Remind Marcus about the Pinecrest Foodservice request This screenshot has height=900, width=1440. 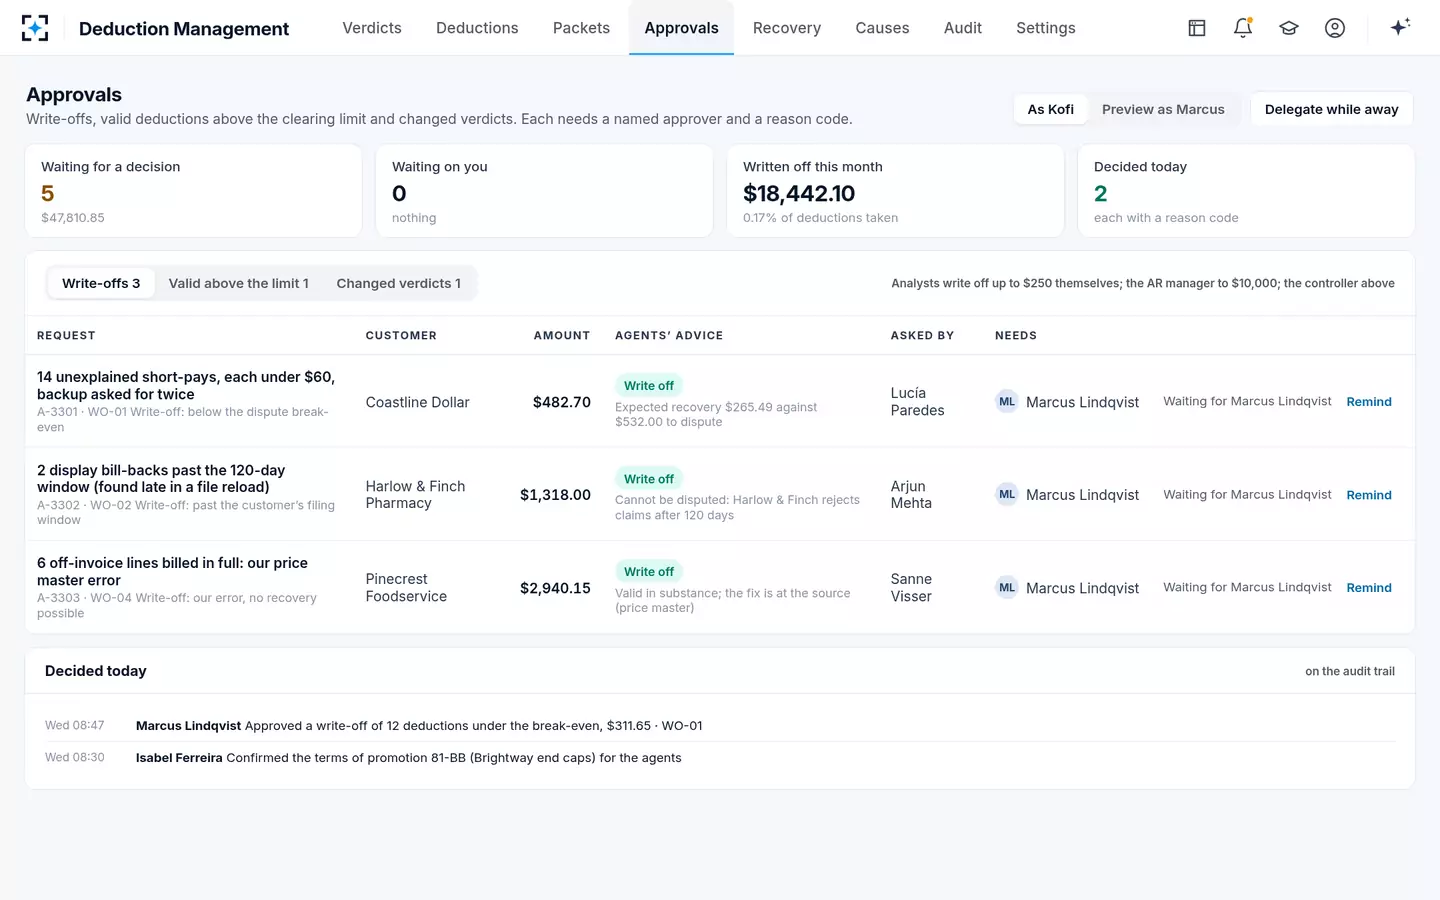1369,588
